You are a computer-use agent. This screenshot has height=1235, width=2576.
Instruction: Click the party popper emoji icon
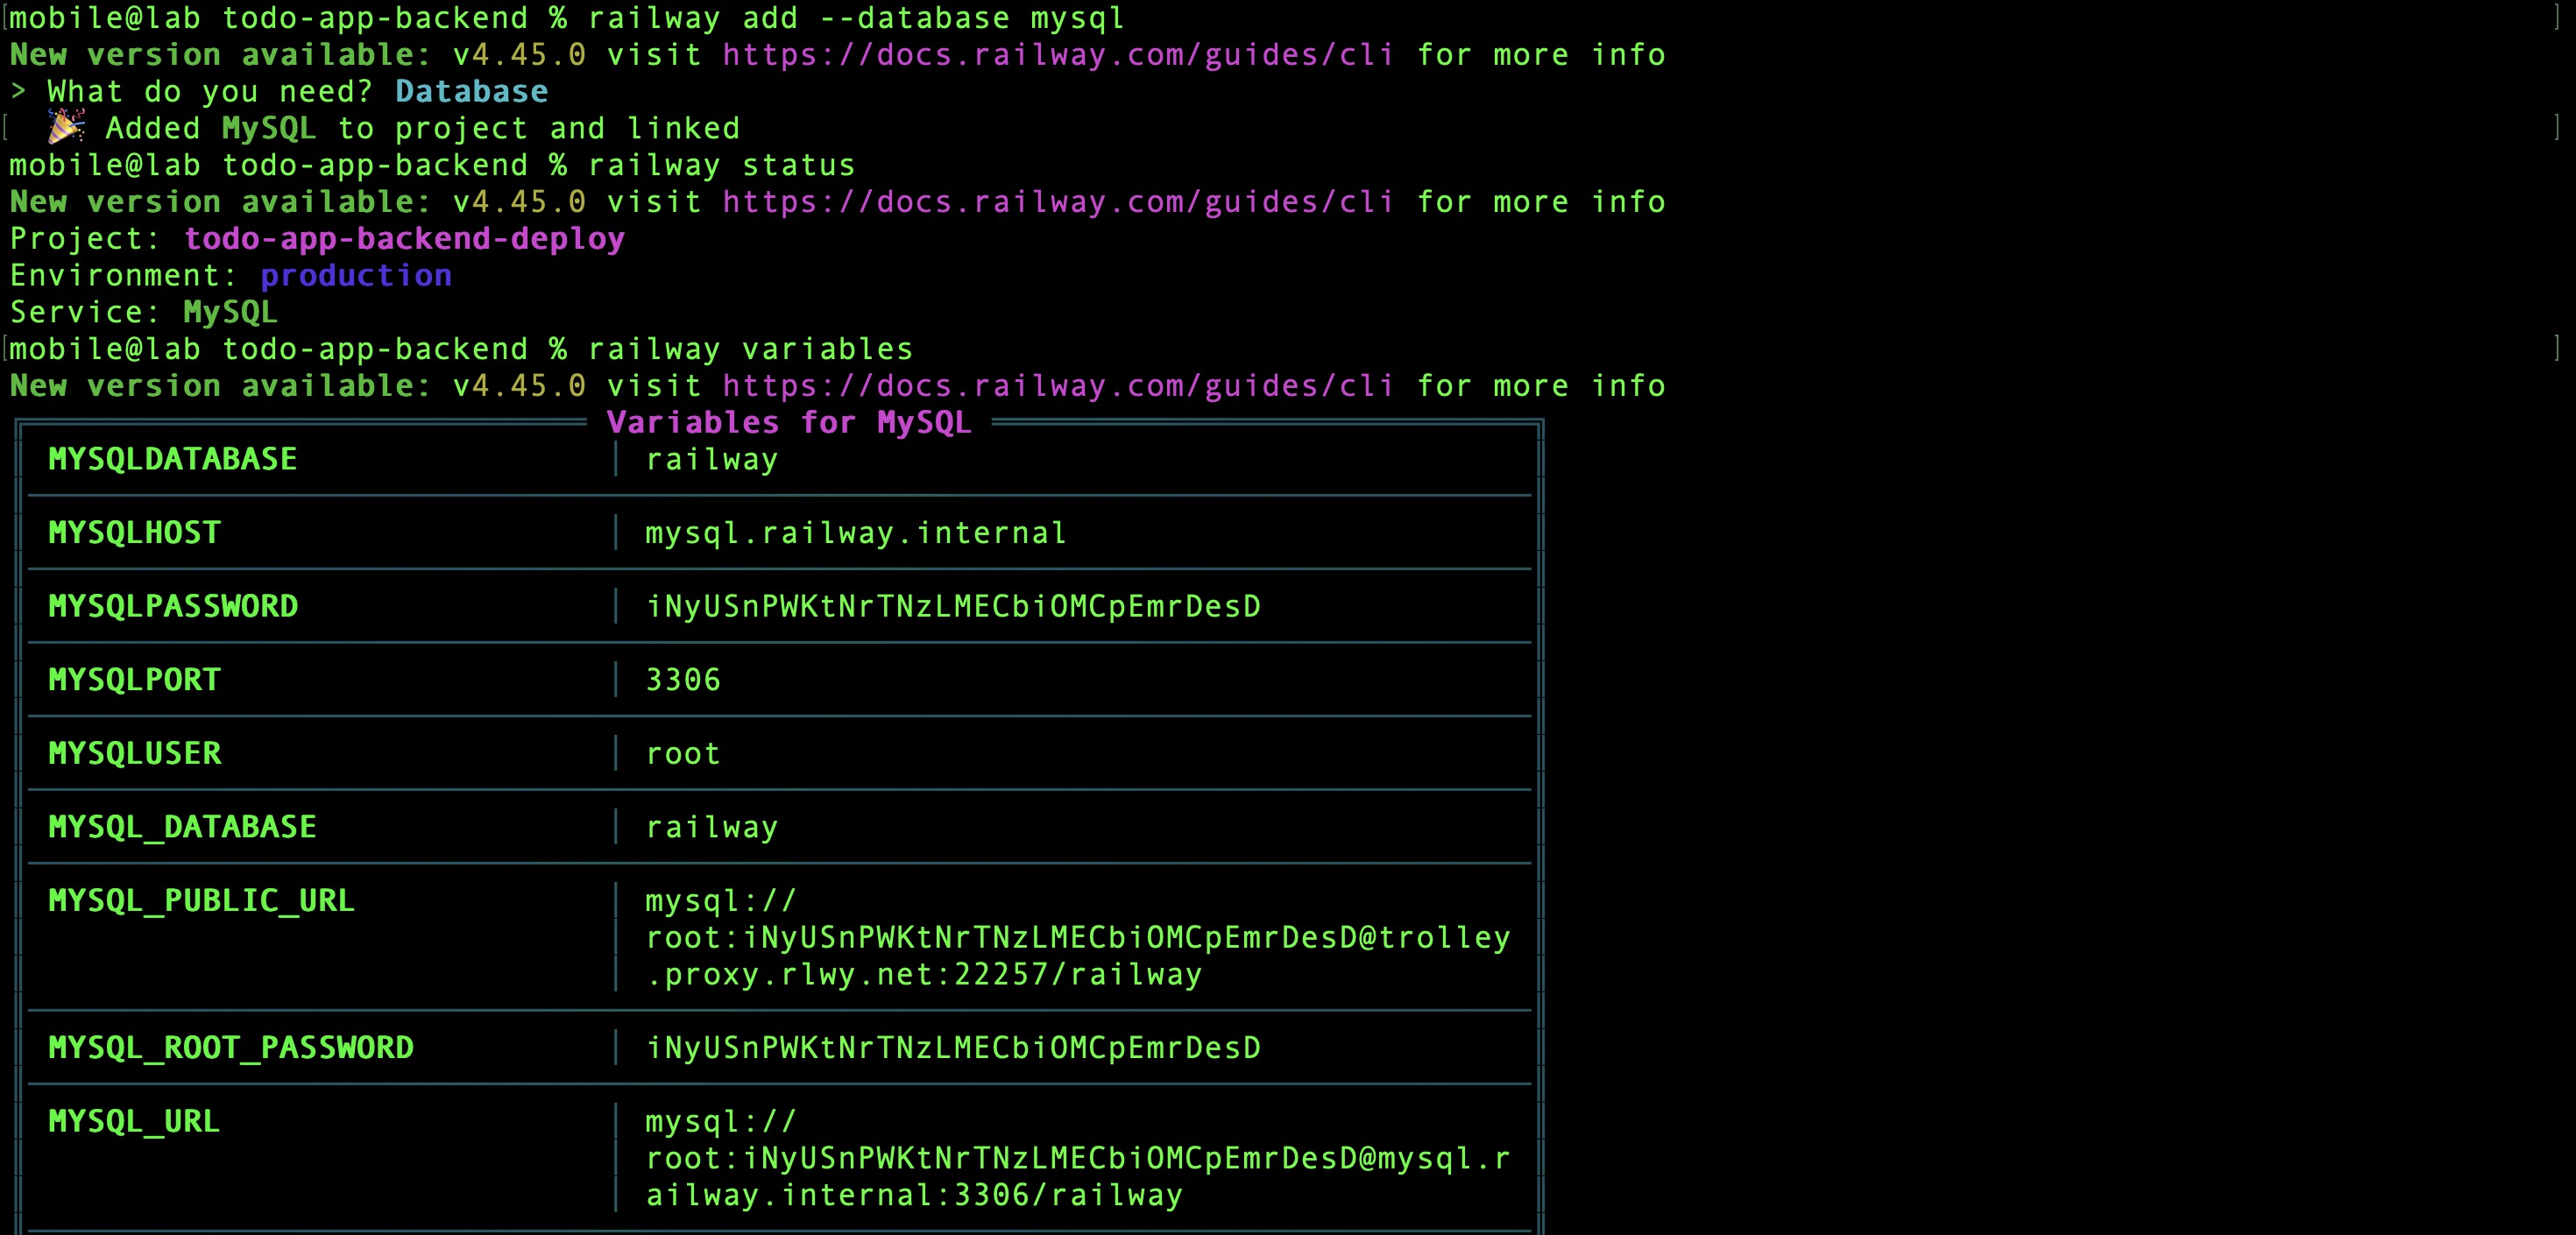point(66,128)
